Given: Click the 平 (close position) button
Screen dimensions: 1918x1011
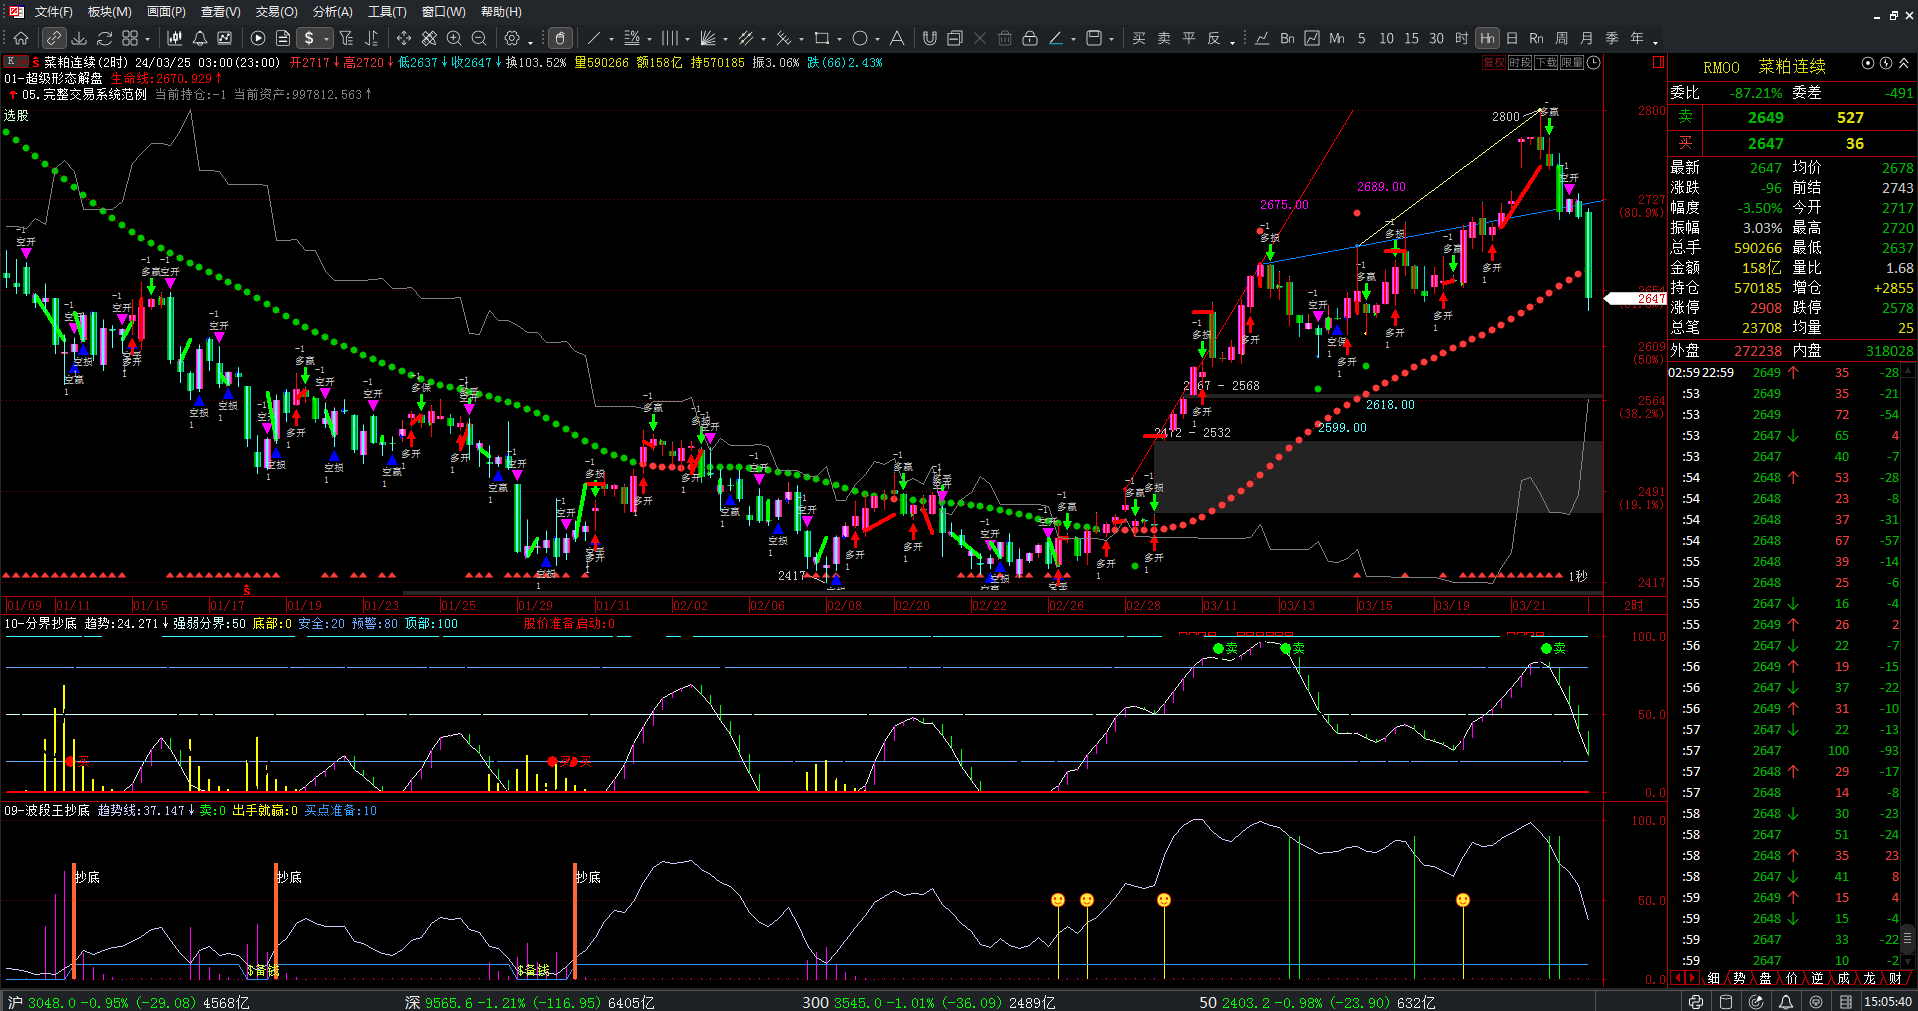Looking at the screenshot, I should point(1189,38).
